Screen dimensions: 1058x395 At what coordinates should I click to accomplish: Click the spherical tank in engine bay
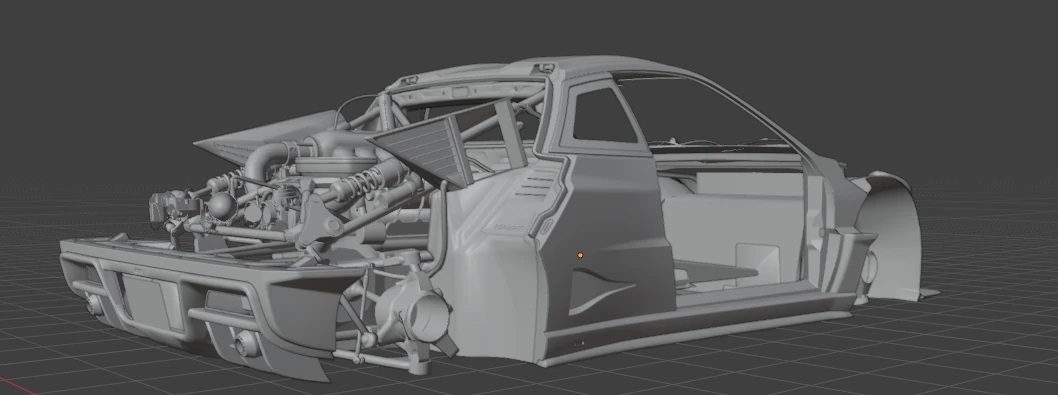click(x=221, y=205)
